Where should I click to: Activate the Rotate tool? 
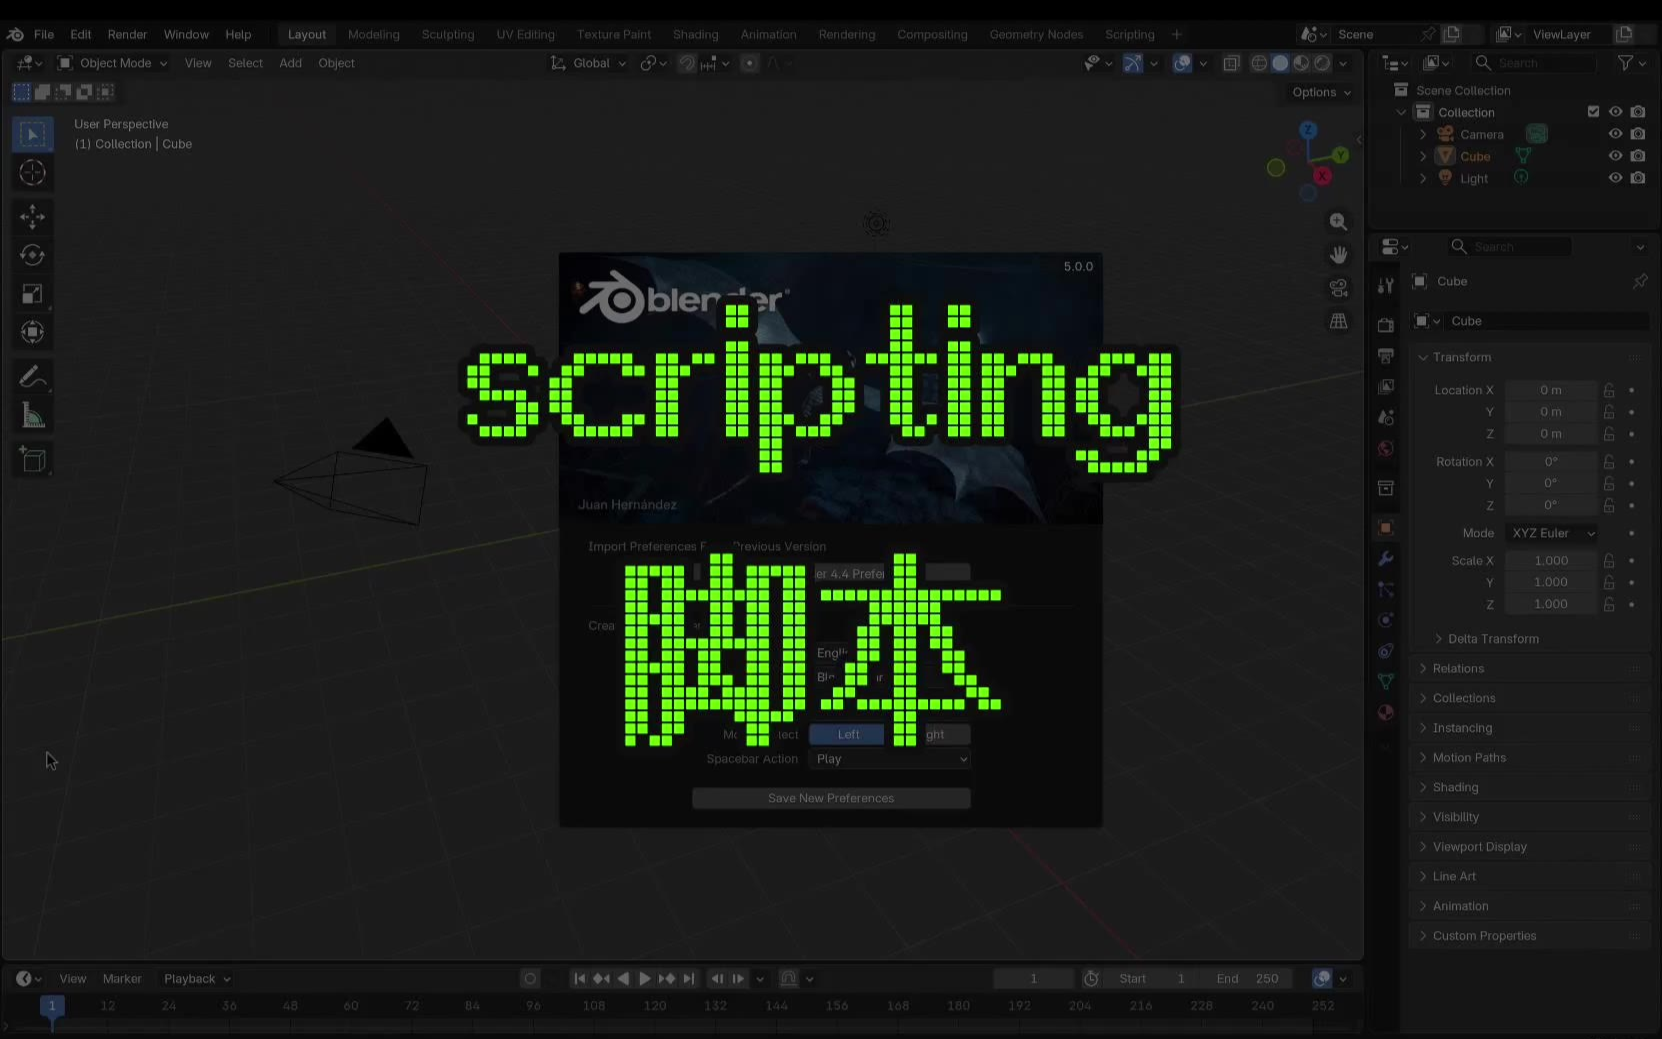click(x=32, y=256)
